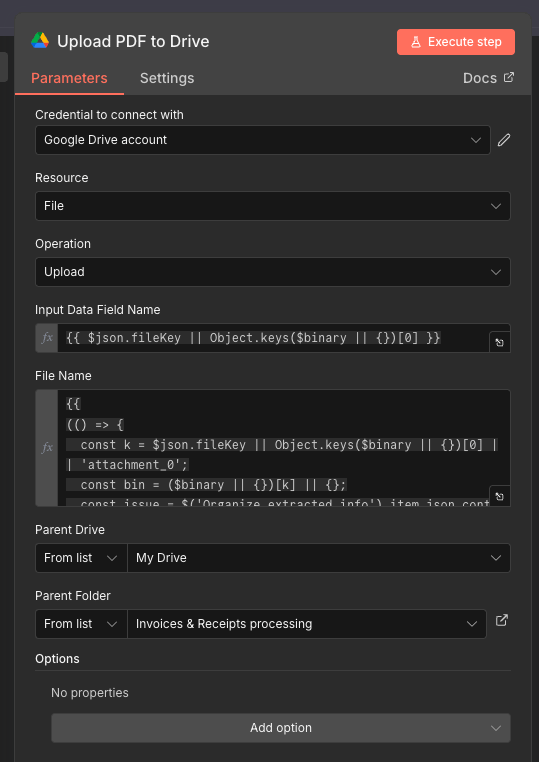The height and width of the screenshot is (762, 539).
Task: Click fx icon beside Input Data Field Name
Action: [47, 338]
